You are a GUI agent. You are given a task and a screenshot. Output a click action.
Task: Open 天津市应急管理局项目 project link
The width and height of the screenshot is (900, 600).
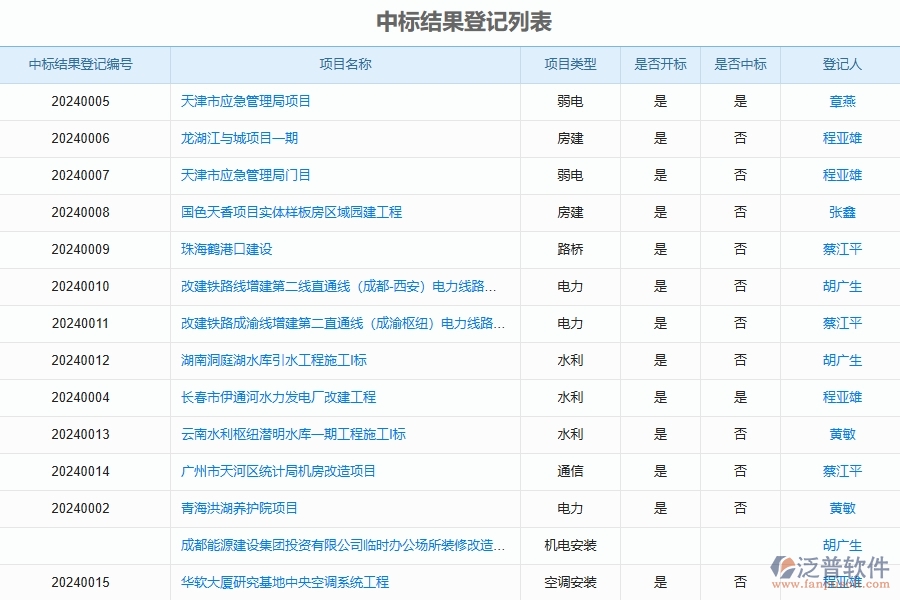(246, 101)
